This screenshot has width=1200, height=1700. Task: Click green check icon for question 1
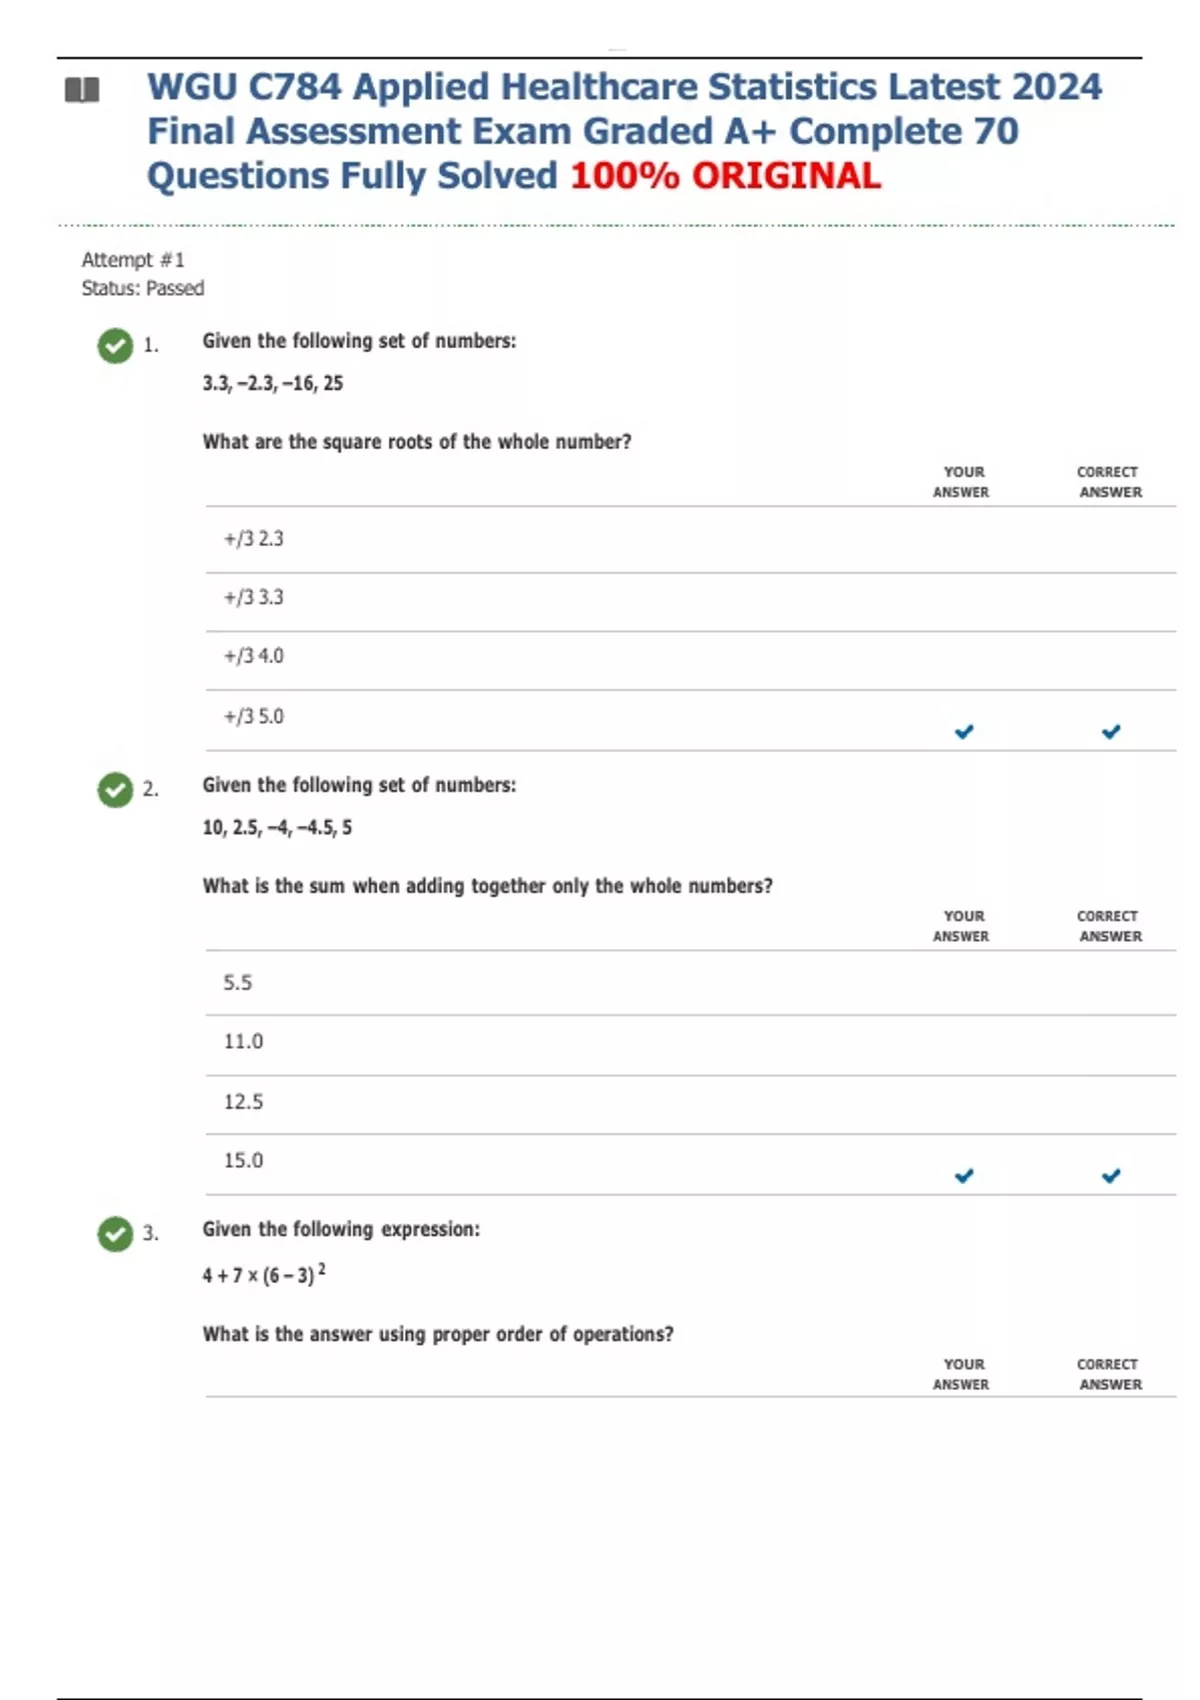point(115,346)
